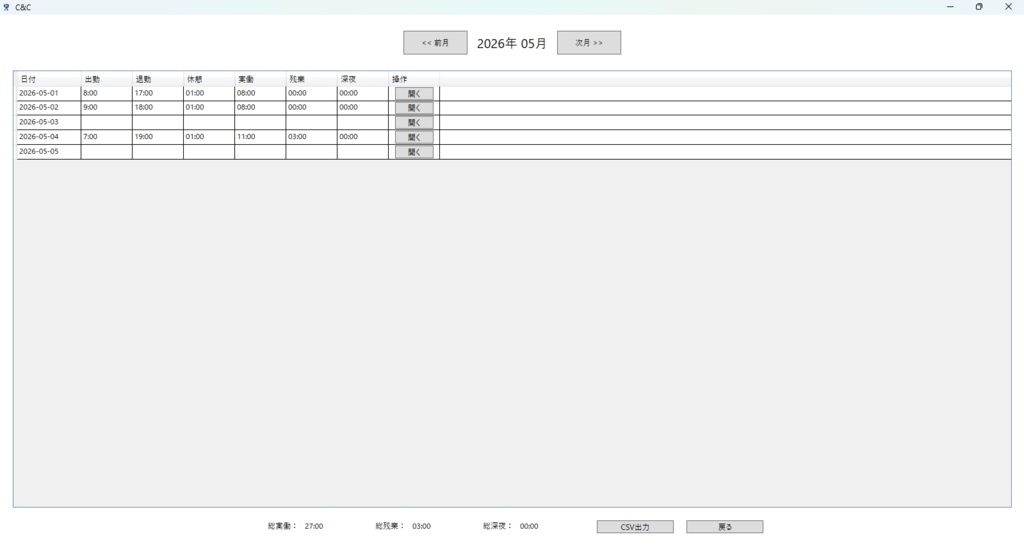The width and height of the screenshot is (1024, 546).
Task: Click the 戻る back button
Action: click(724, 526)
